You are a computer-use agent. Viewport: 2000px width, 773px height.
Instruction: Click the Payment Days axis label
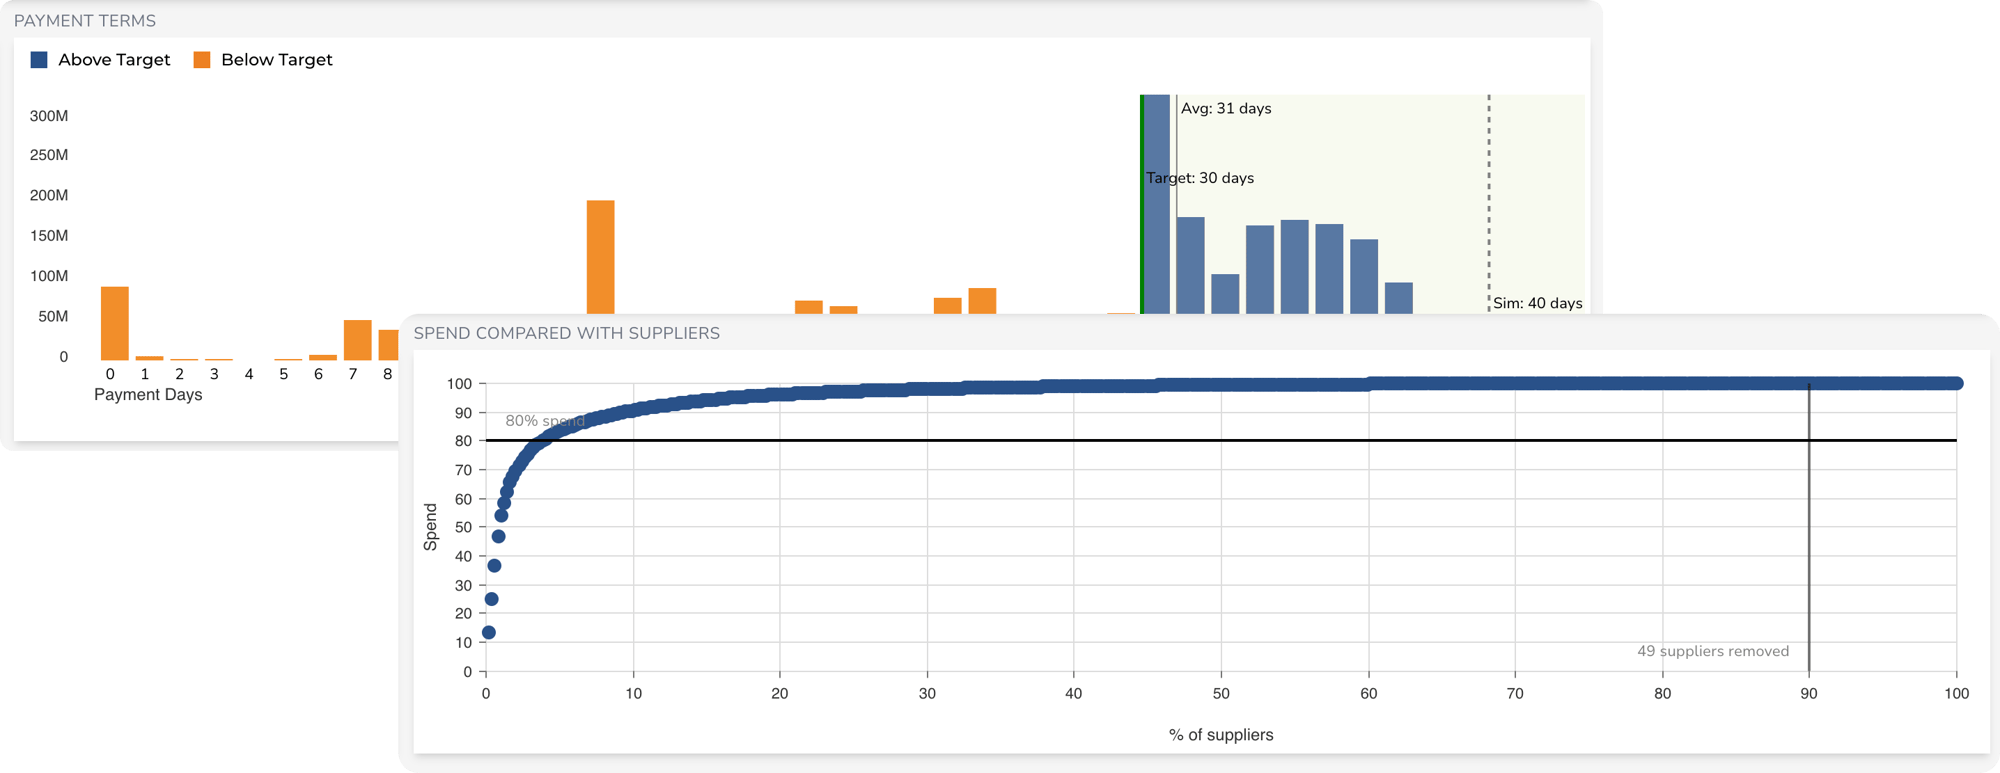(x=148, y=395)
